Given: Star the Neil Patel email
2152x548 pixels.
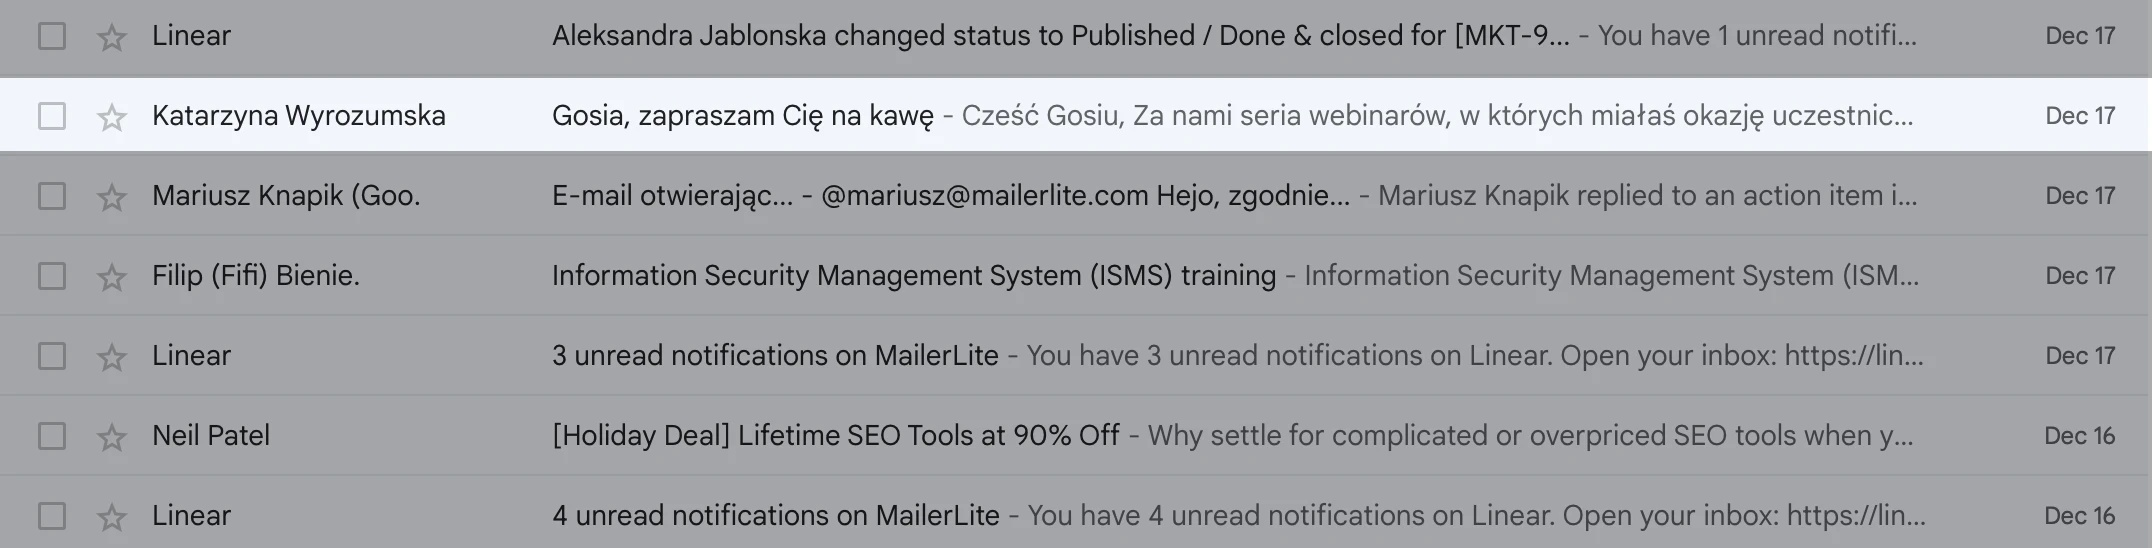Looking at the screenshot, I should tap(112, 437).
